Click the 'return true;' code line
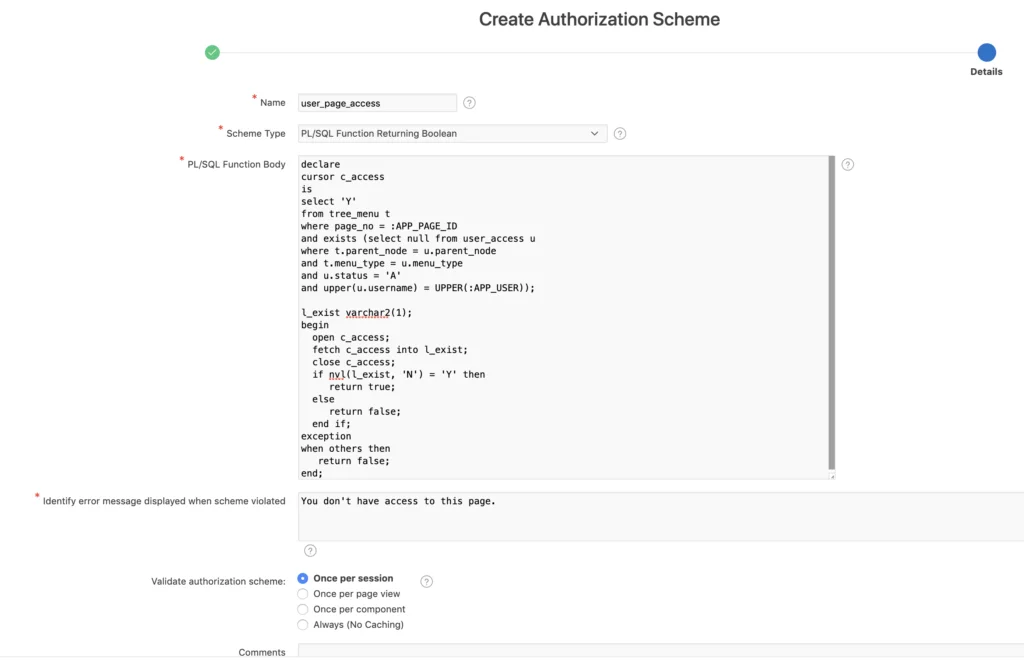1024x668 pixels. (362, 387)
